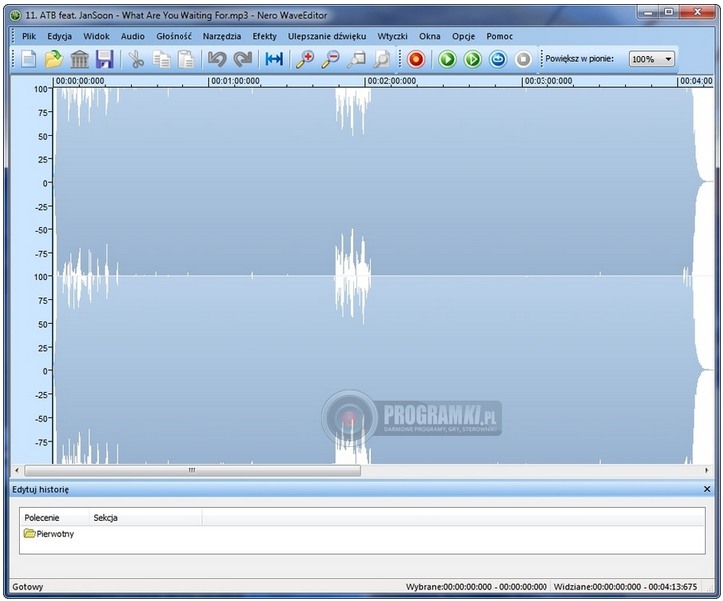
Task: Copy selection with the copy icon
Action: click(161, 60)
